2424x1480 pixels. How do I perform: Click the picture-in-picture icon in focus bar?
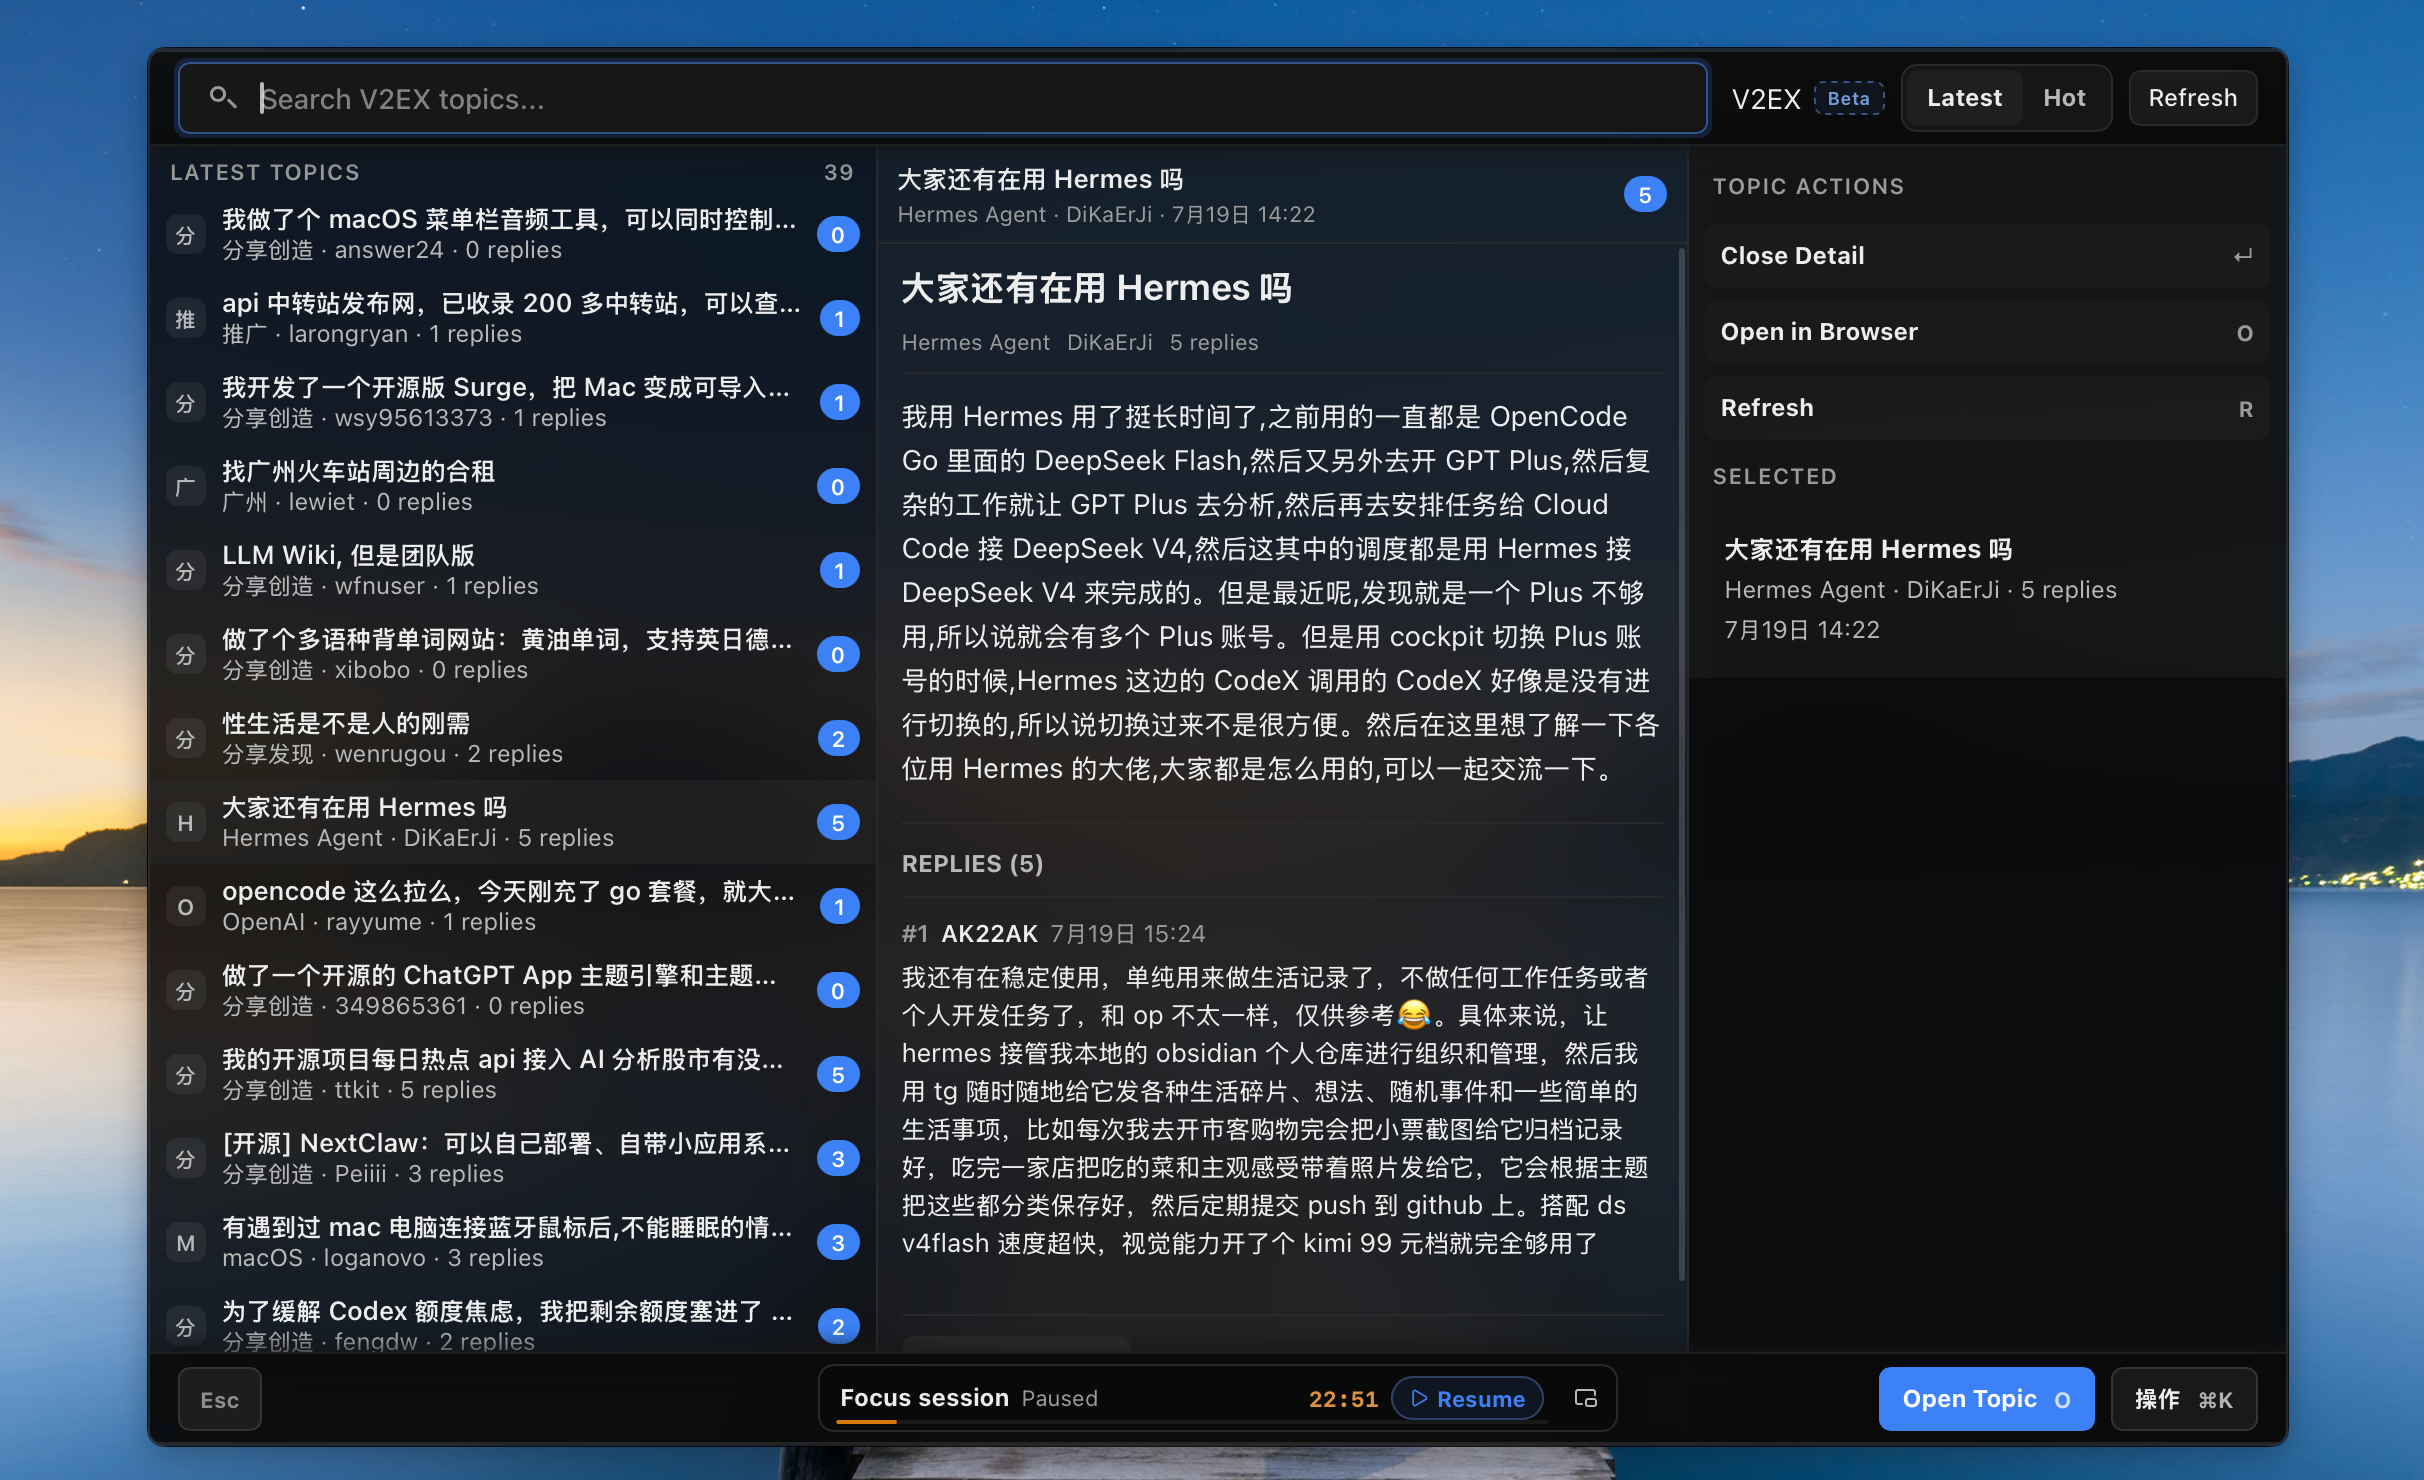coord(1585,1398)
